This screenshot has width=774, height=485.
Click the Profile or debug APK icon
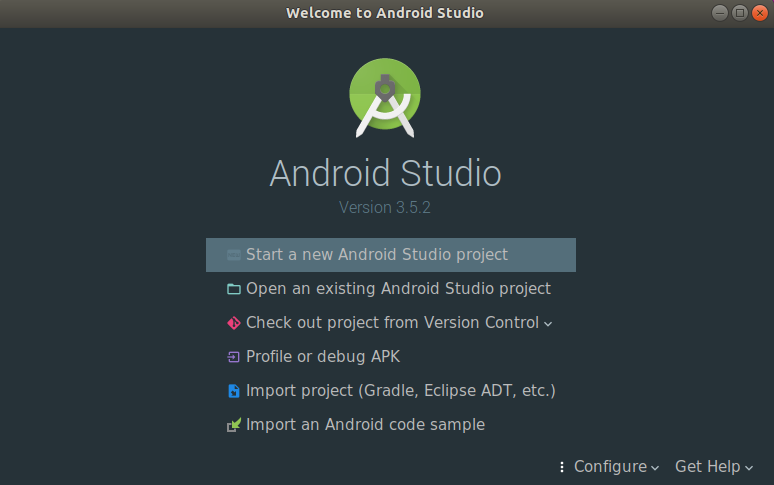[233, 357]
